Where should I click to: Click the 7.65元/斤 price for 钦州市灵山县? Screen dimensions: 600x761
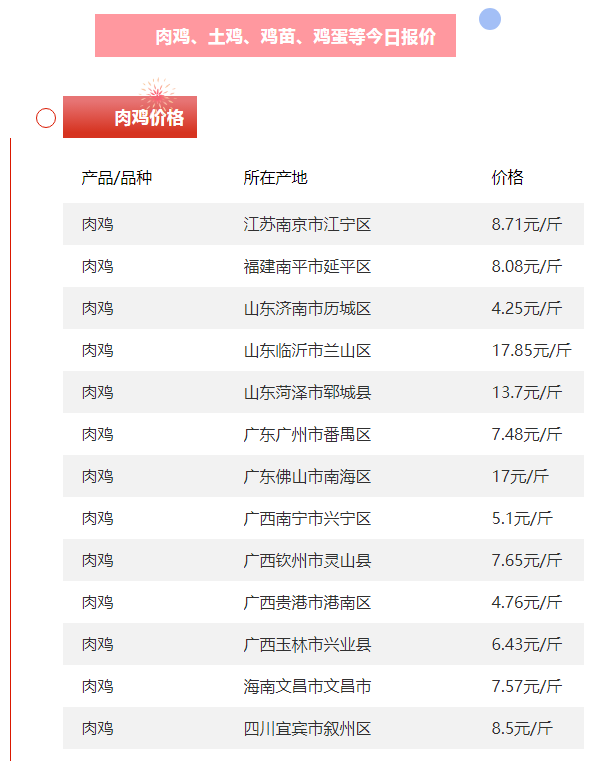click(x=526, y=561)
